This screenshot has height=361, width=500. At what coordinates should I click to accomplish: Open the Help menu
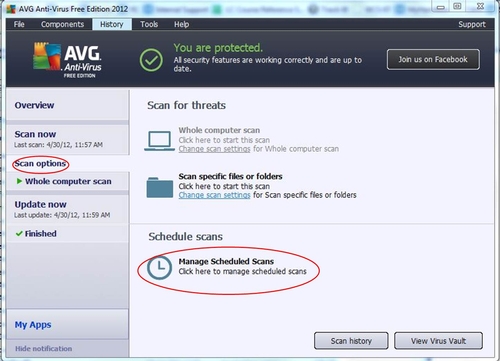[x=181, y=24]
